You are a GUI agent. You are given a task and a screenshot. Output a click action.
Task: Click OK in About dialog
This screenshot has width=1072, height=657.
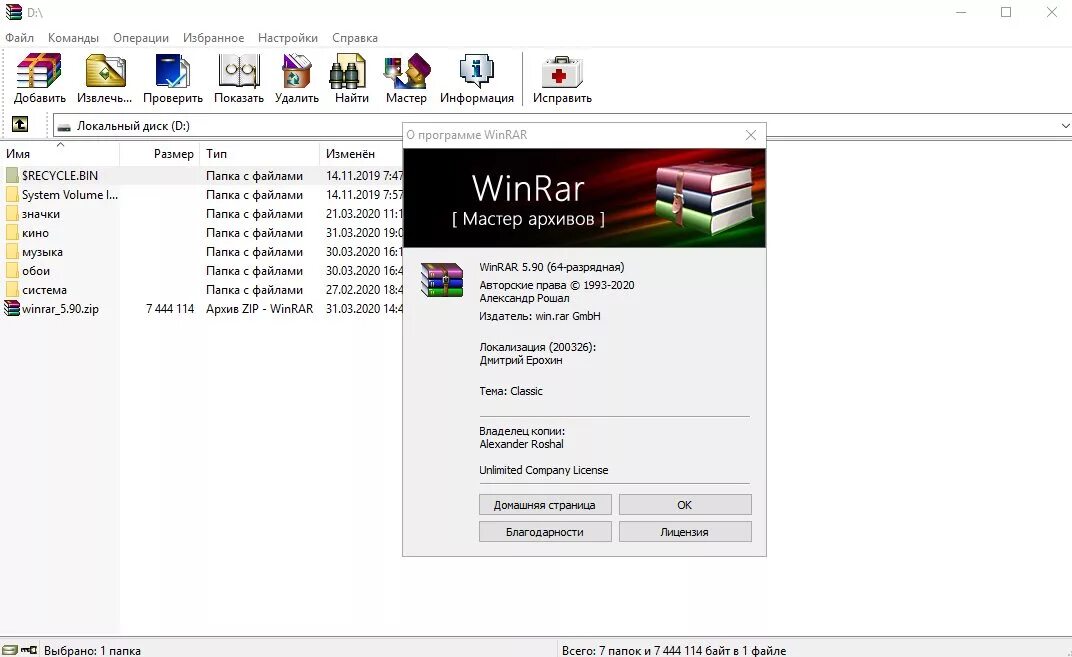(x=685, y=505)
